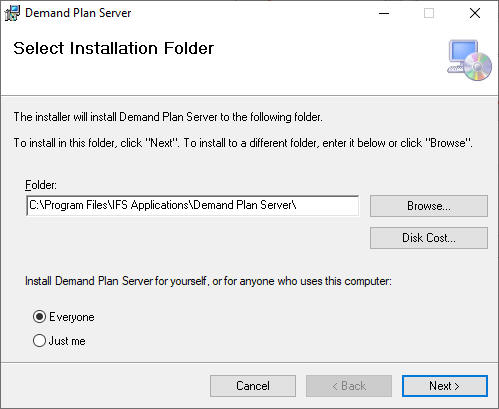Click the 'Install Demand Plan Server for yourself' prompt
Image resolution: width=499 pixels, height=409 pixels.
tap(208, 281)
